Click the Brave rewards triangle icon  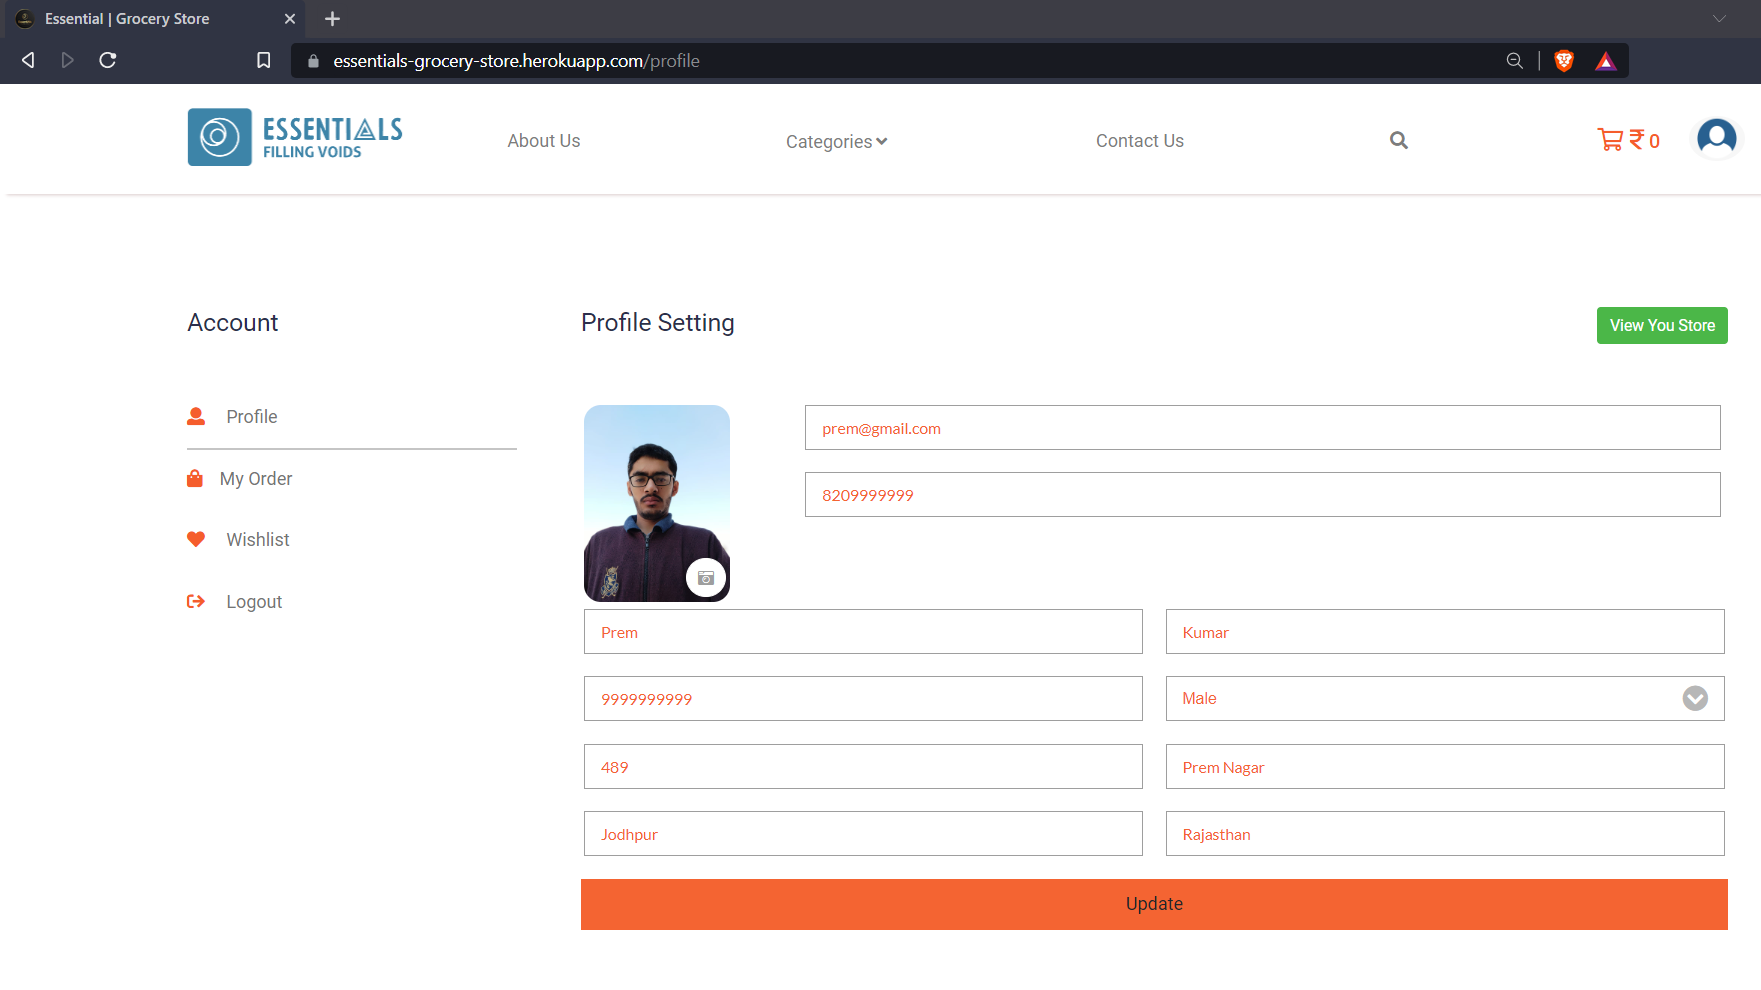tap(1606, 61)
